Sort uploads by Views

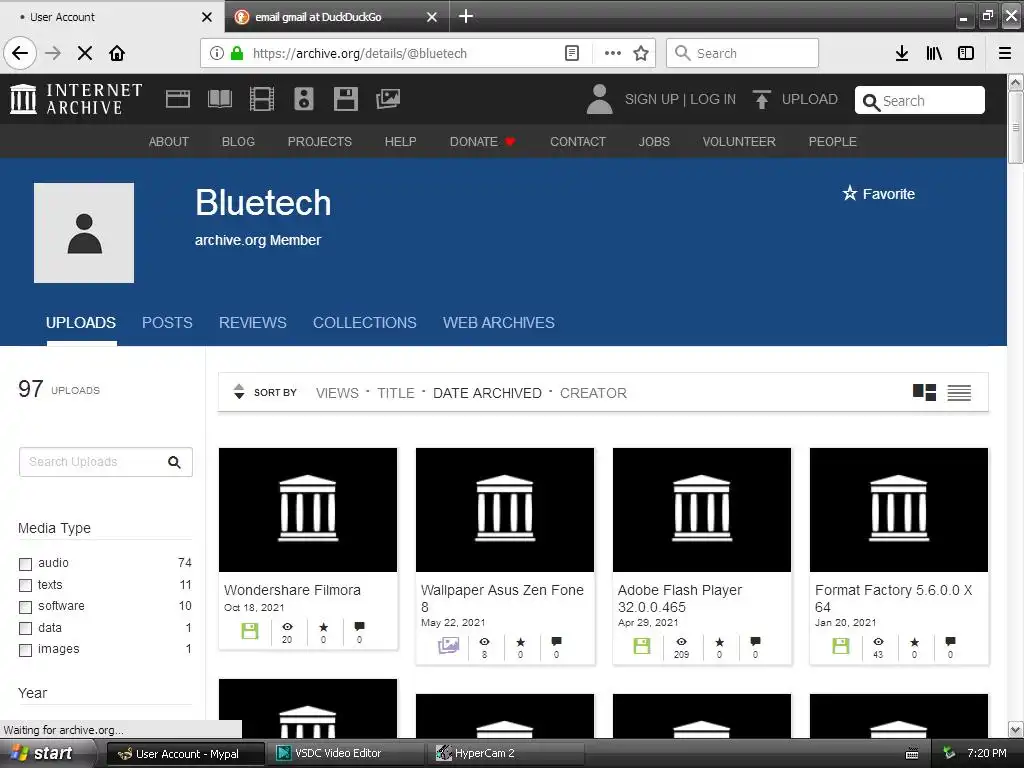(x=337, y=393)
